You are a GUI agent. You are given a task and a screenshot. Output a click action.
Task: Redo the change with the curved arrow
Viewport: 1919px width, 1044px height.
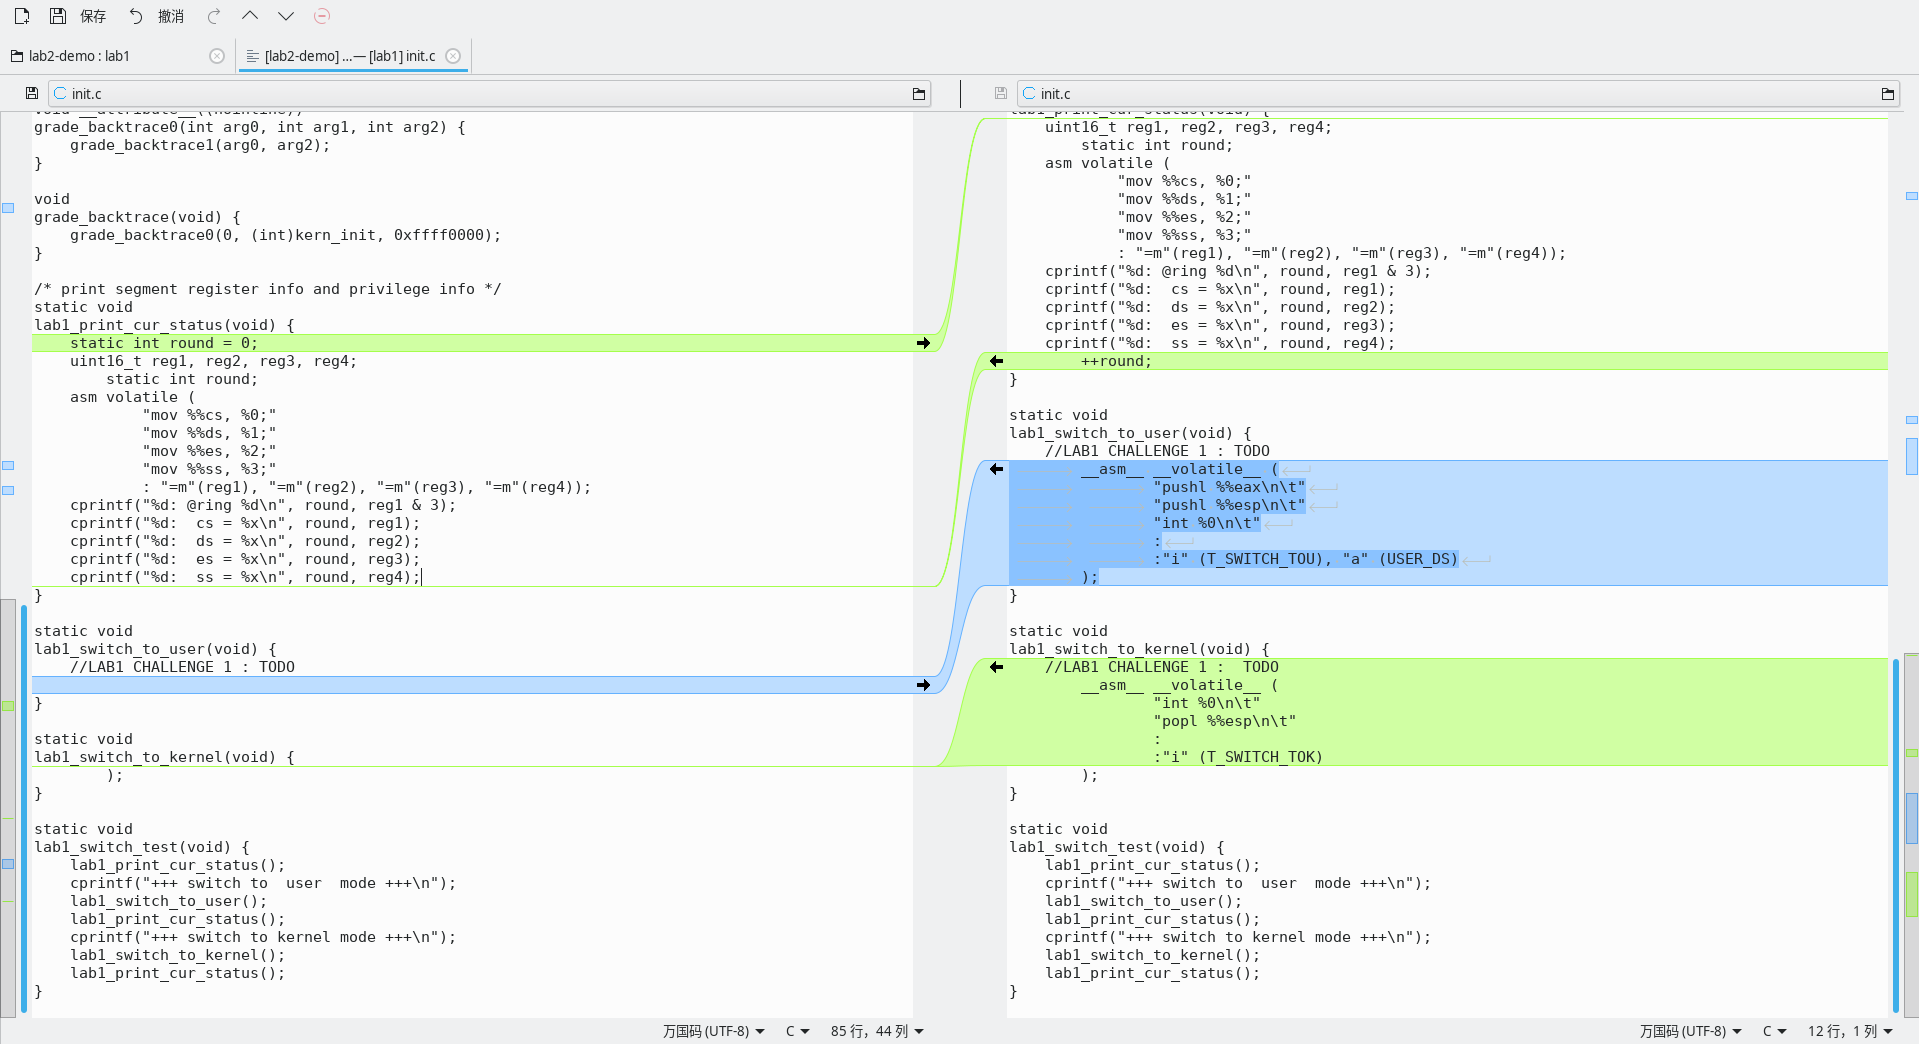[x=214, y=16]
